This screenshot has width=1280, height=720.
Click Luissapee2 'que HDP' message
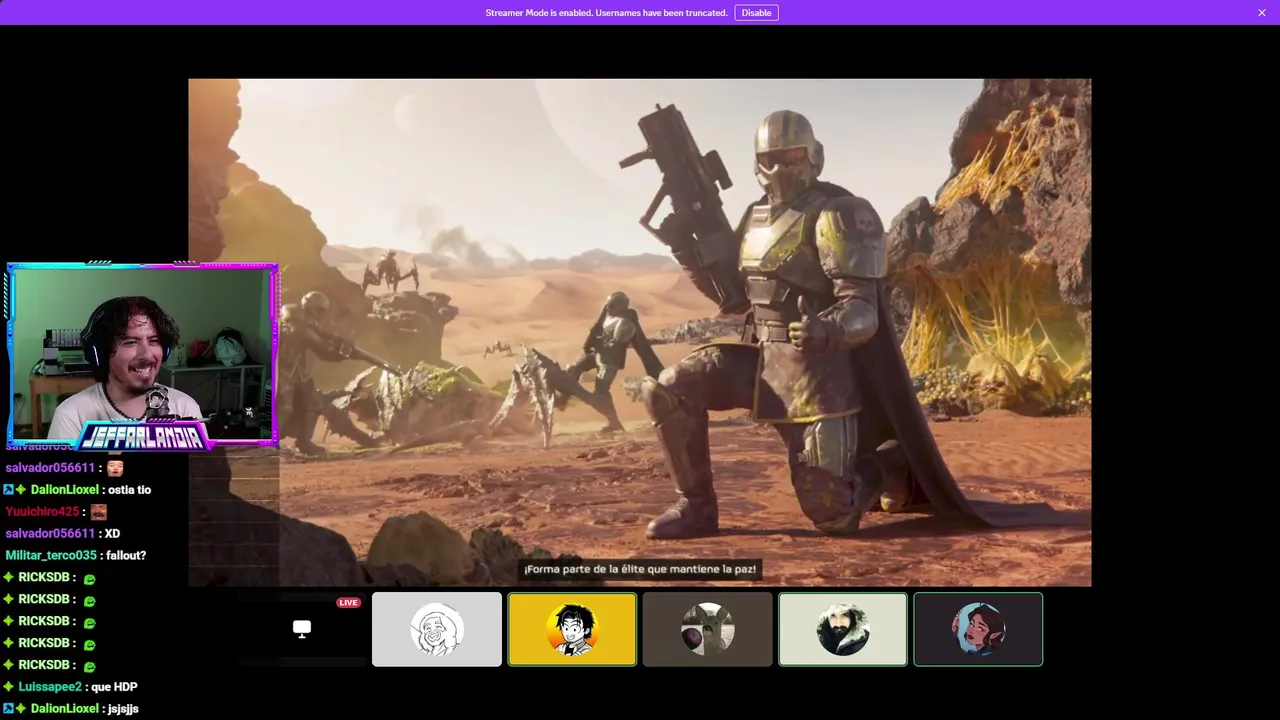pos(70,687)
